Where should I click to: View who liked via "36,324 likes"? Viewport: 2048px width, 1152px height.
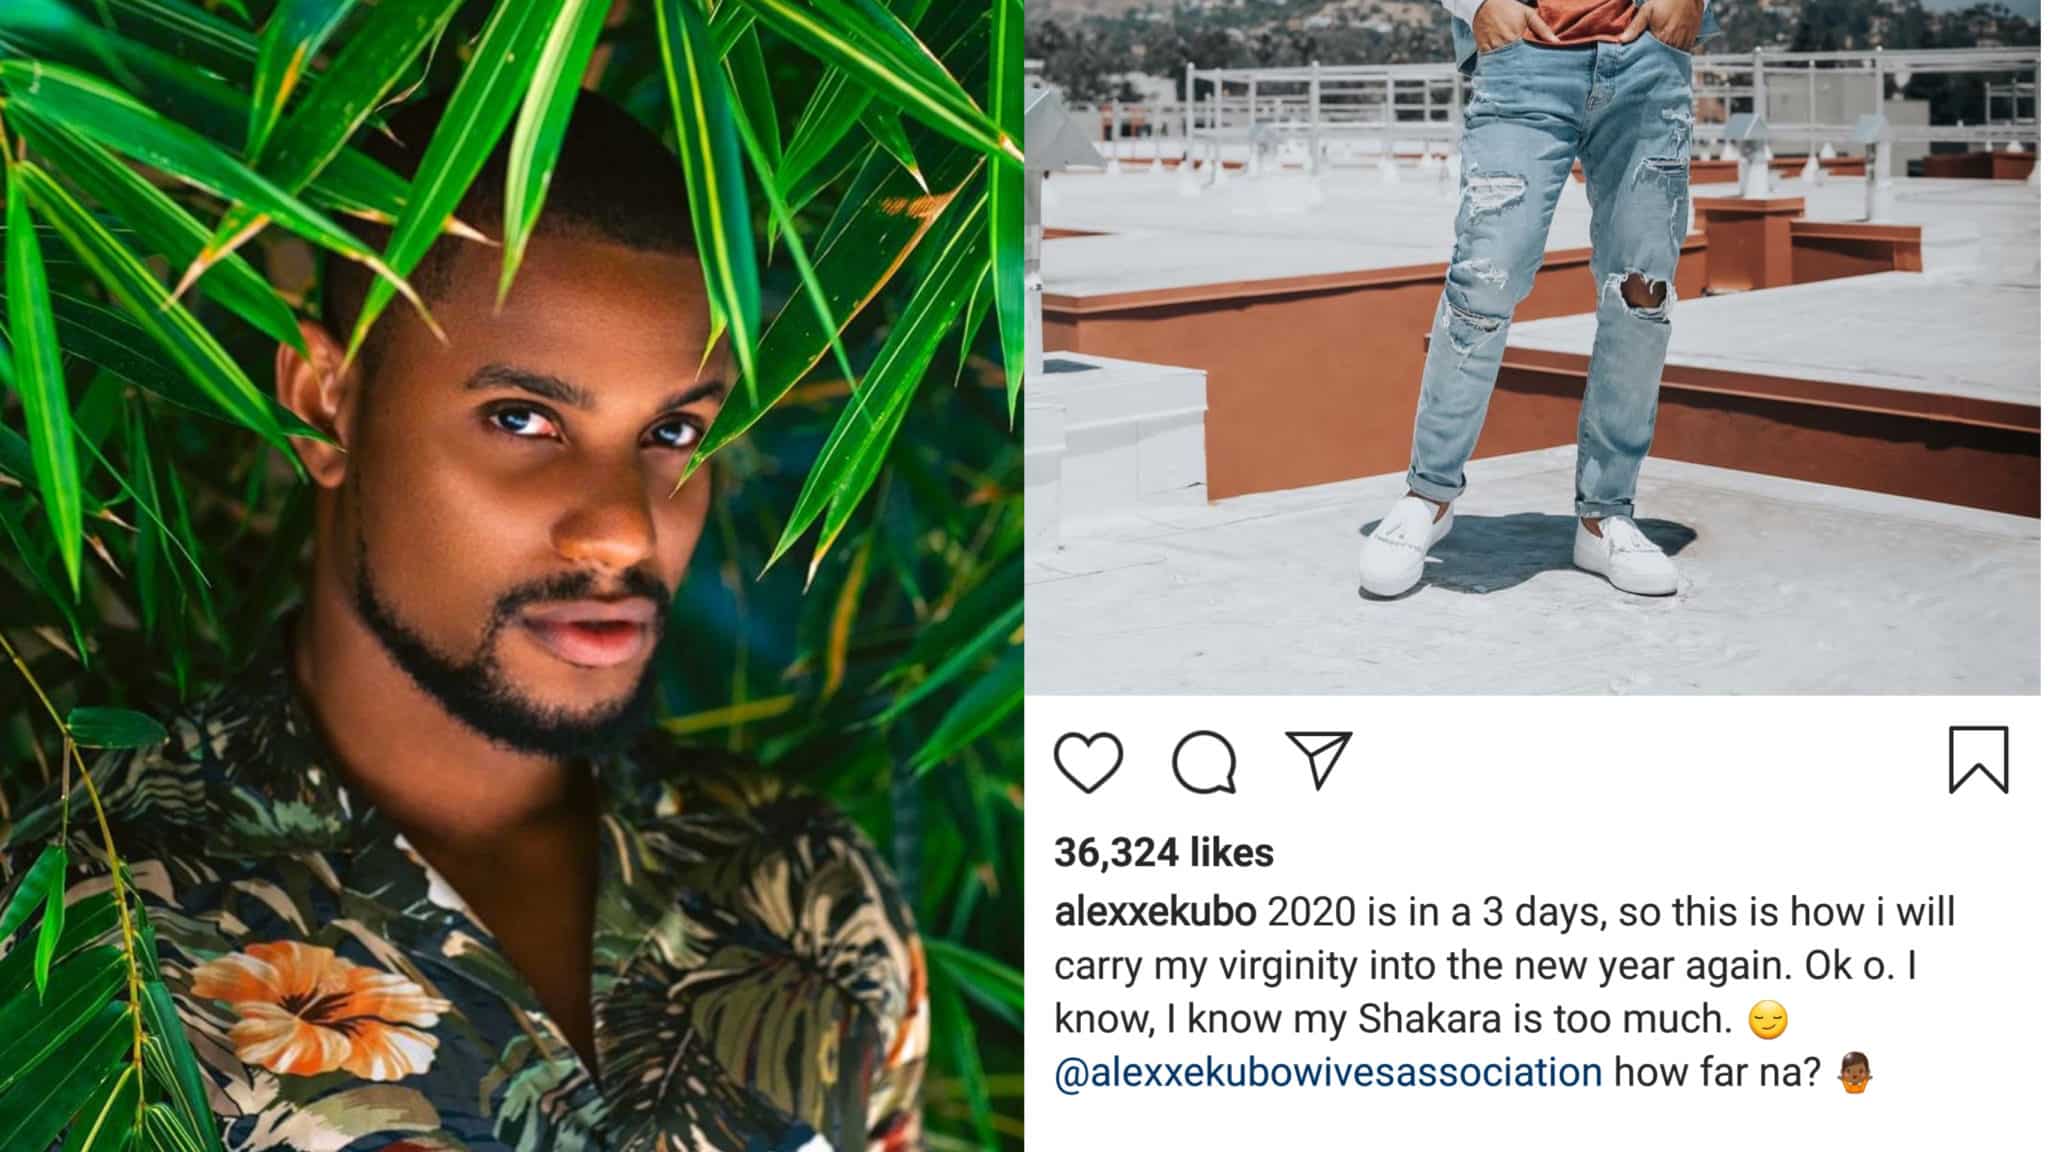tap(1164, 853)
